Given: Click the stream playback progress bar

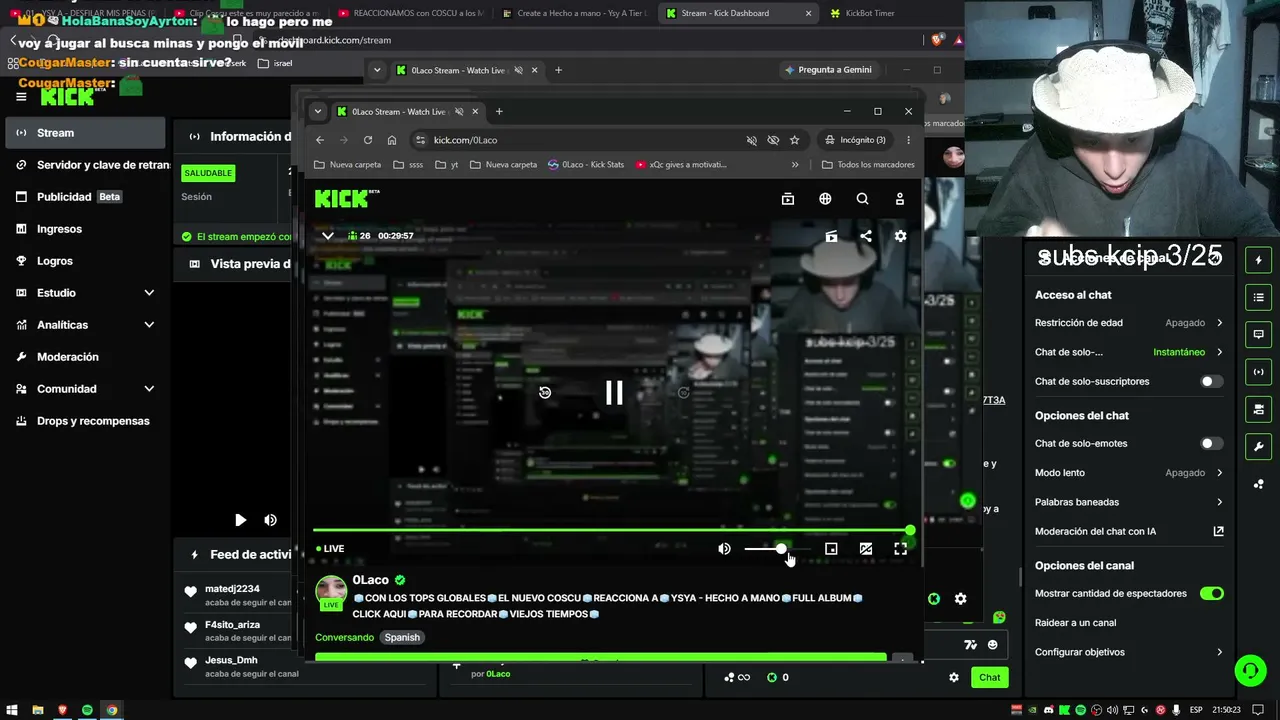Looking at the screenshot, I should point(612,530).
